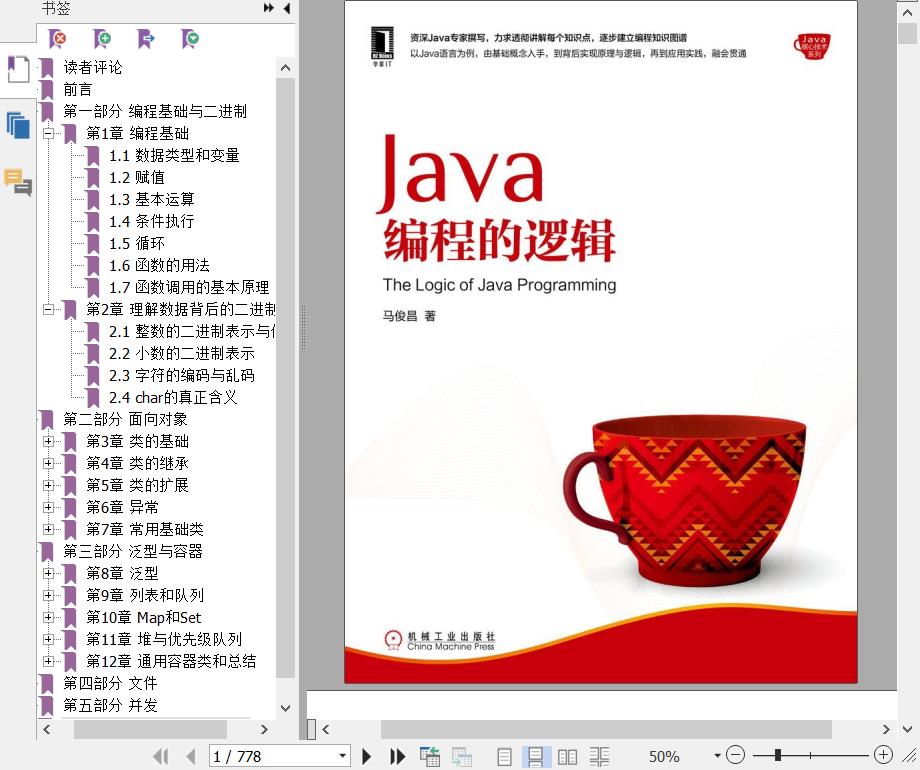Expand 第4章 类的继承 node

point(49,464)
